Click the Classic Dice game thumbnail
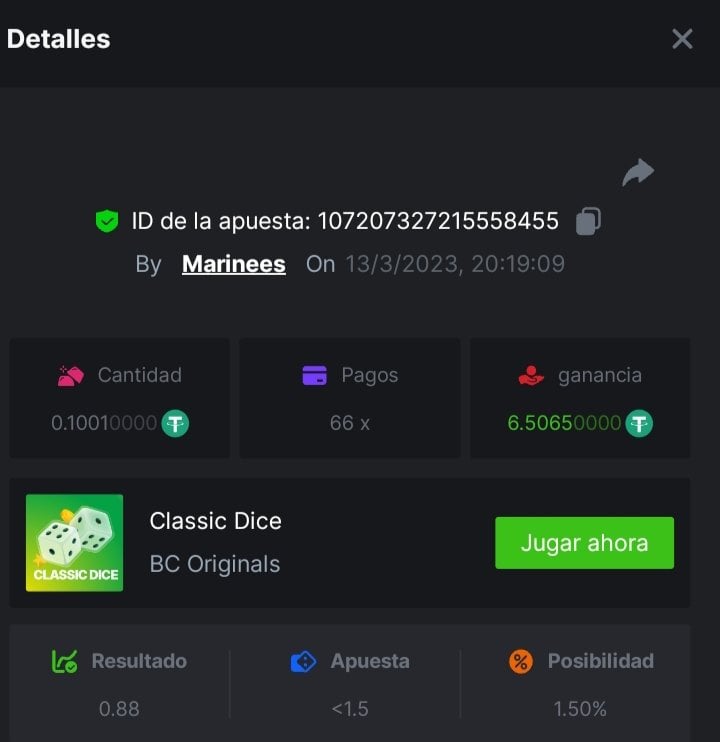This screenshot has width=720, height=742. click(74, 543)
